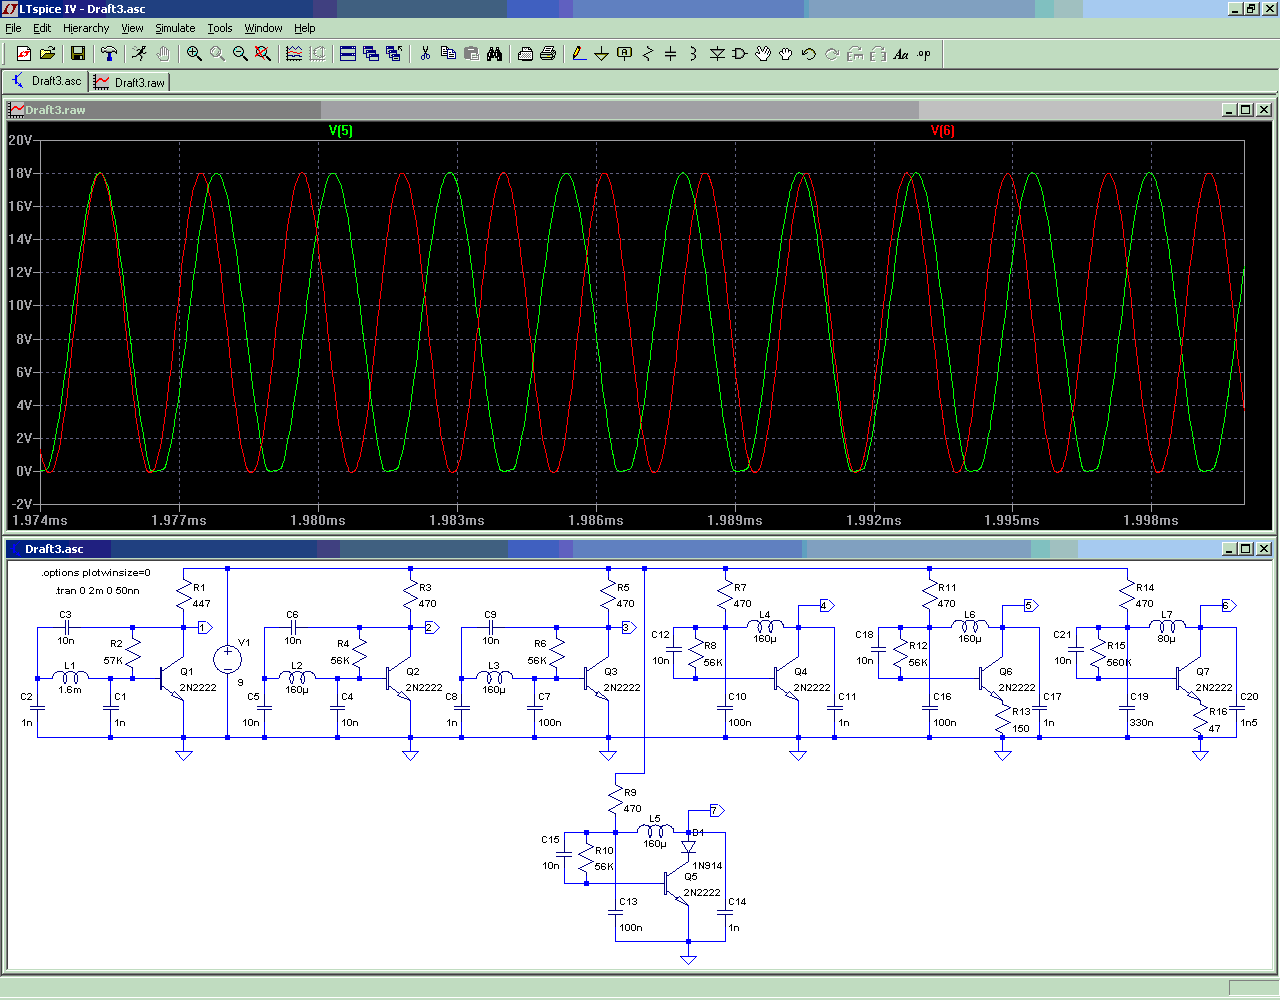The height and width of the screenshot is (1000, 1280).
Task: Click the Undo icon in toolbar
Action: point(809,54)
